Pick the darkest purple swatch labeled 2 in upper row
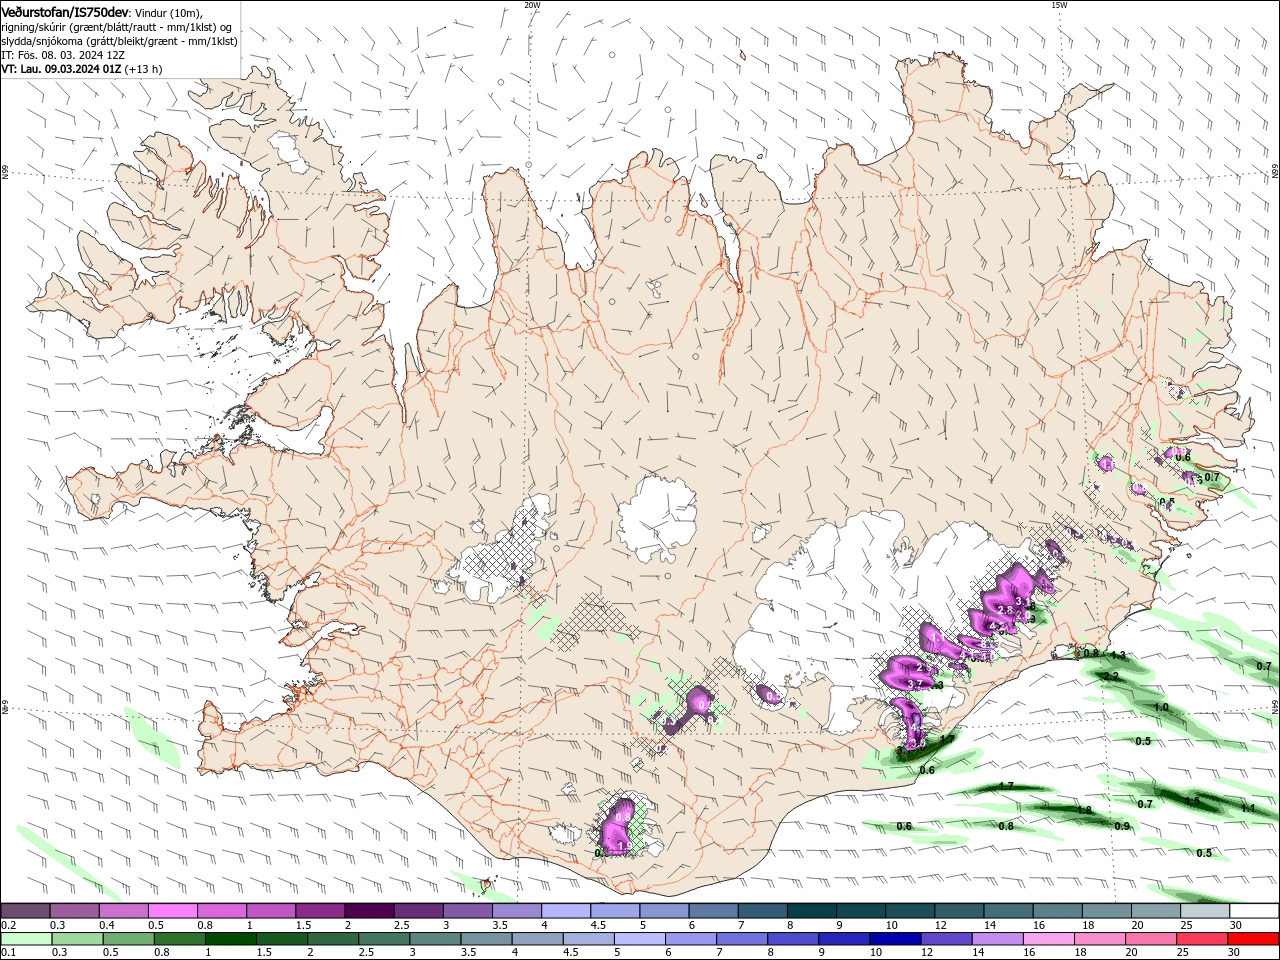 (x=368, y=911)
